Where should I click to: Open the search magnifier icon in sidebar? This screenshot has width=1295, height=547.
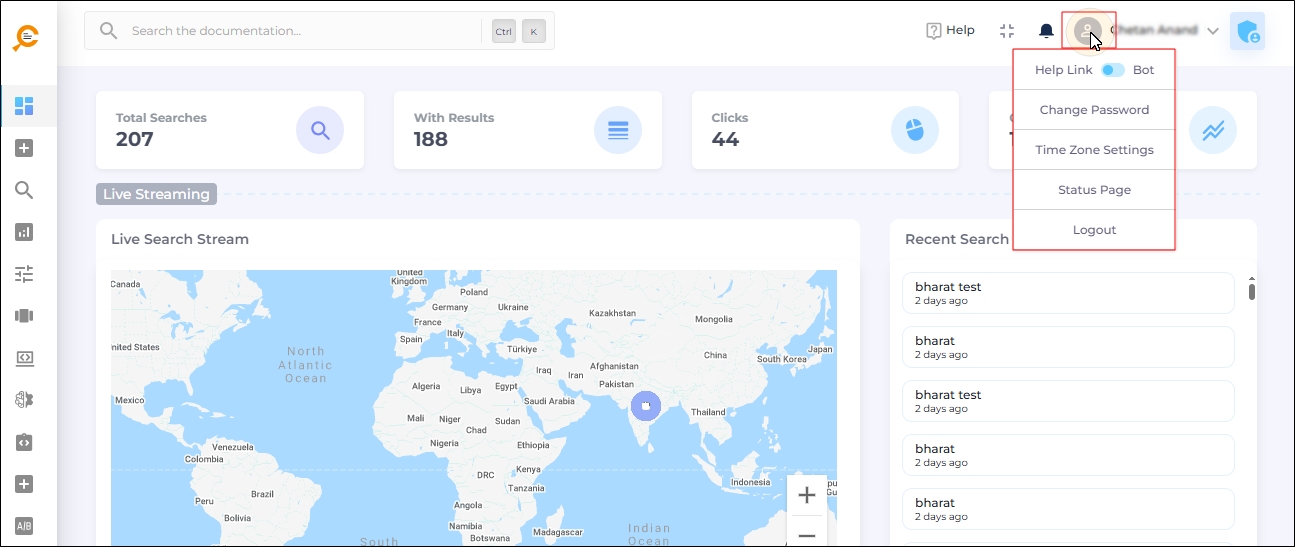(x=25, y=190)
